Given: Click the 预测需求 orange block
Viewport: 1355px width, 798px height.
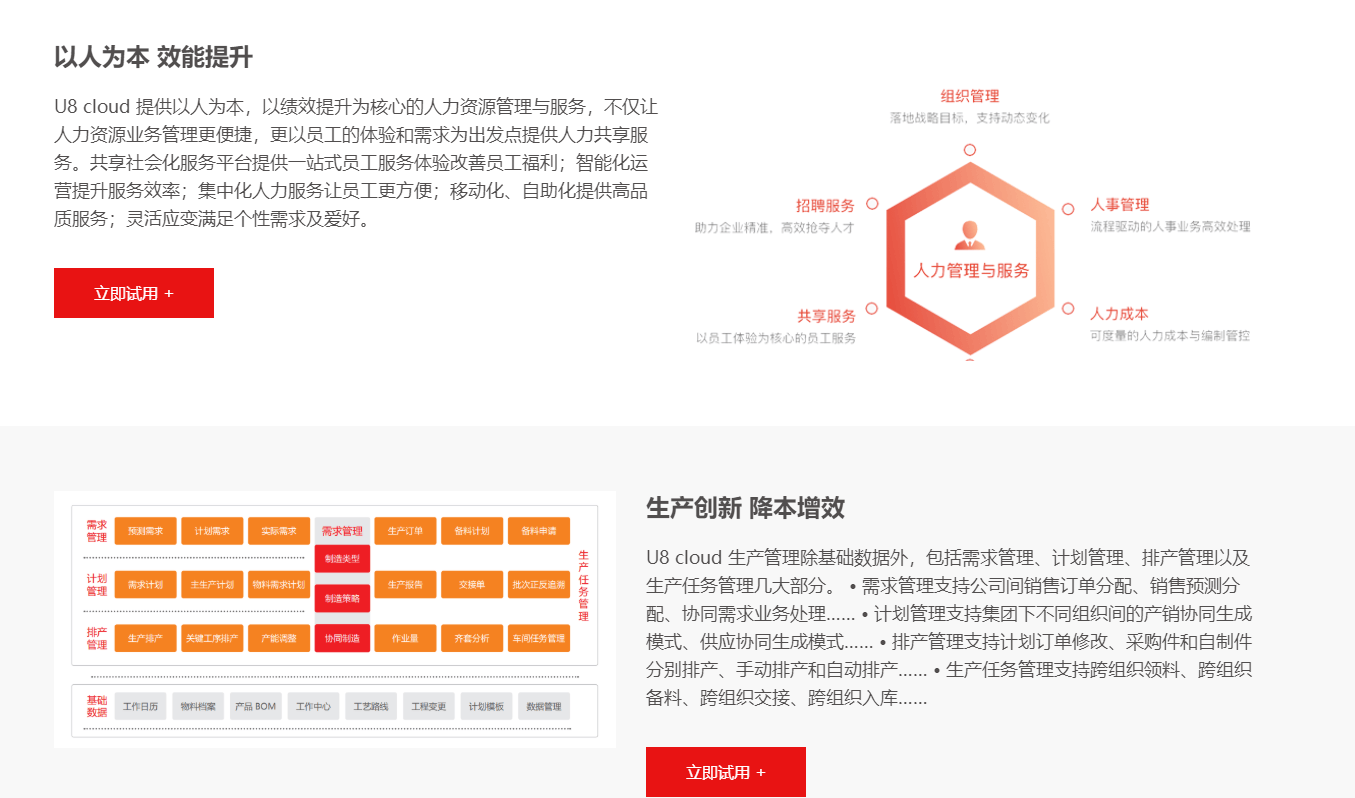Looking at the screenshot, I should [x=146, y=531].
